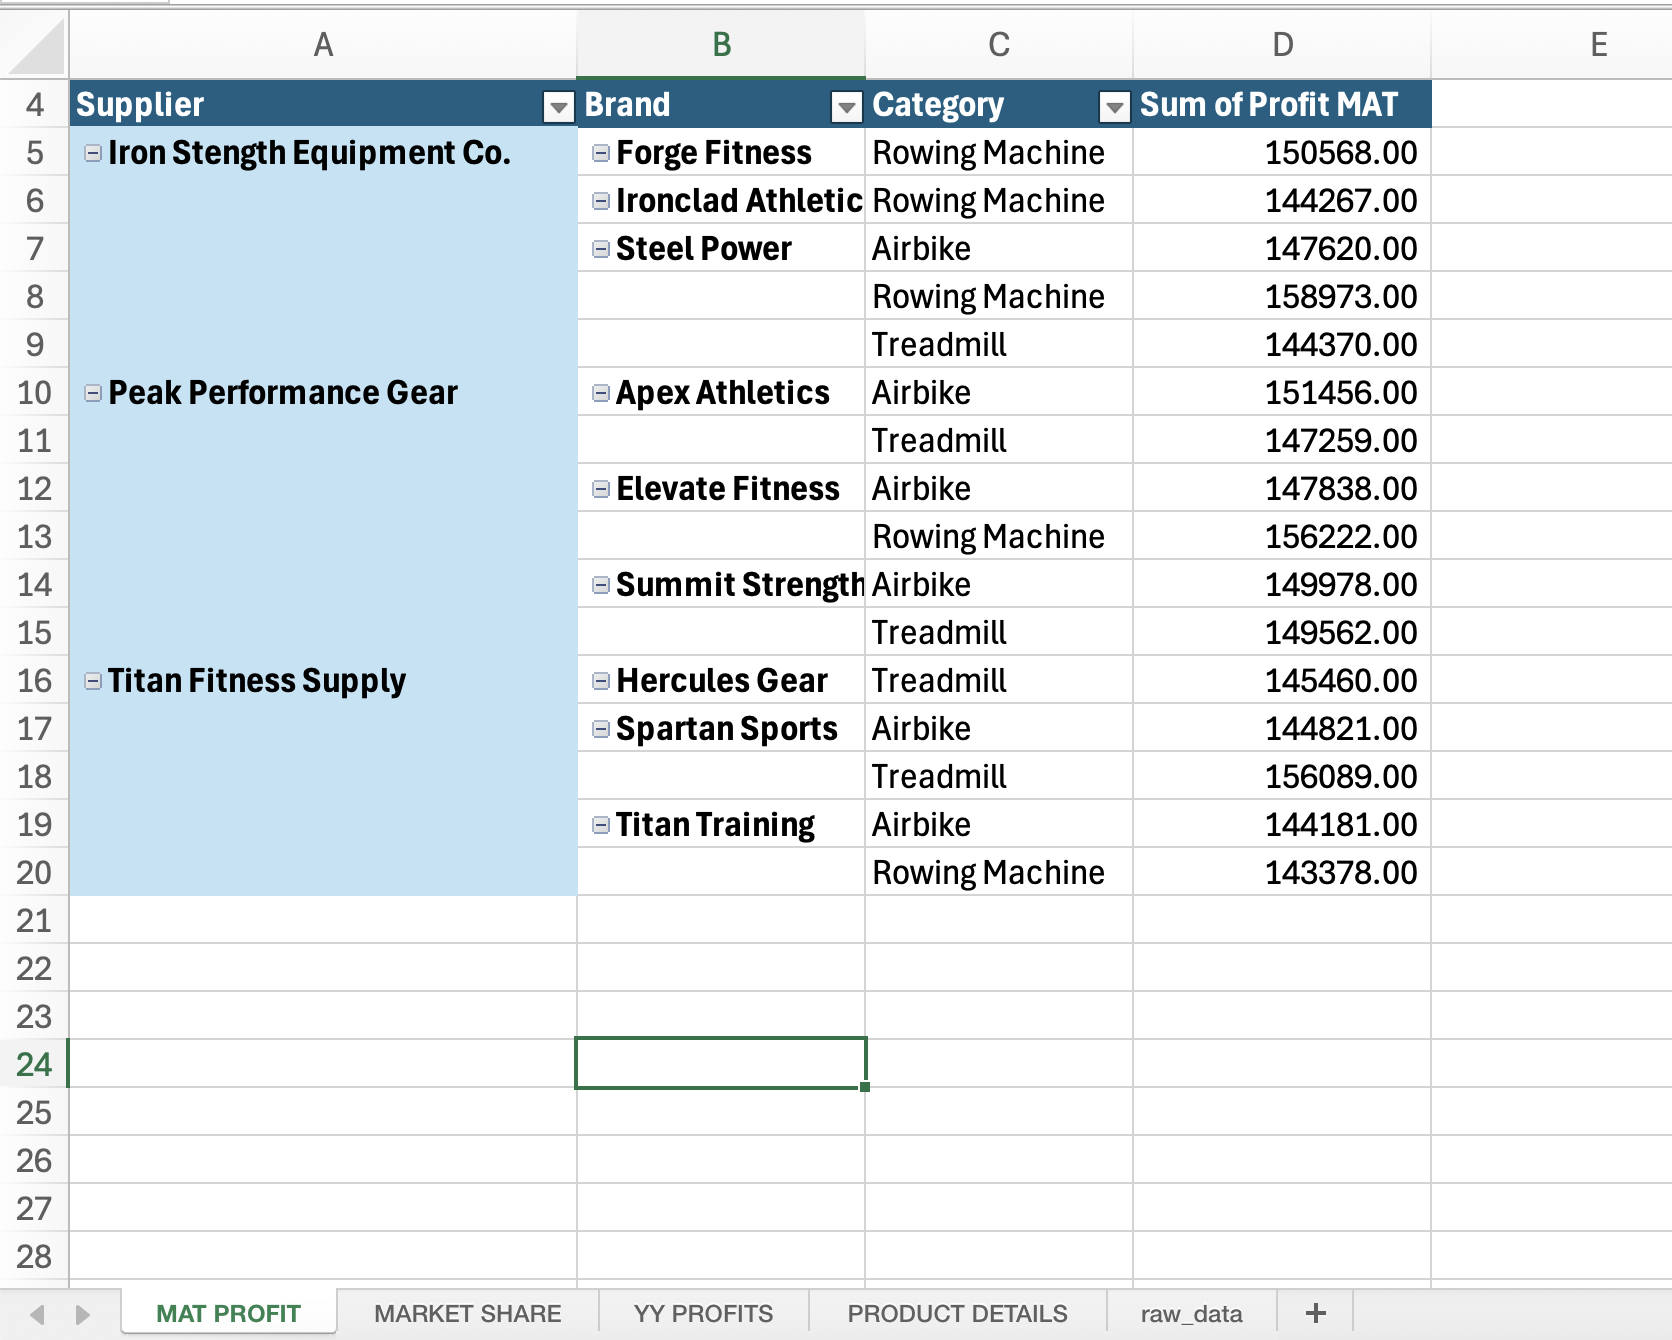The image size is (1672, 1340).
Task: Collapse the Forge Fitness brand rows
Action: (599, 152)
